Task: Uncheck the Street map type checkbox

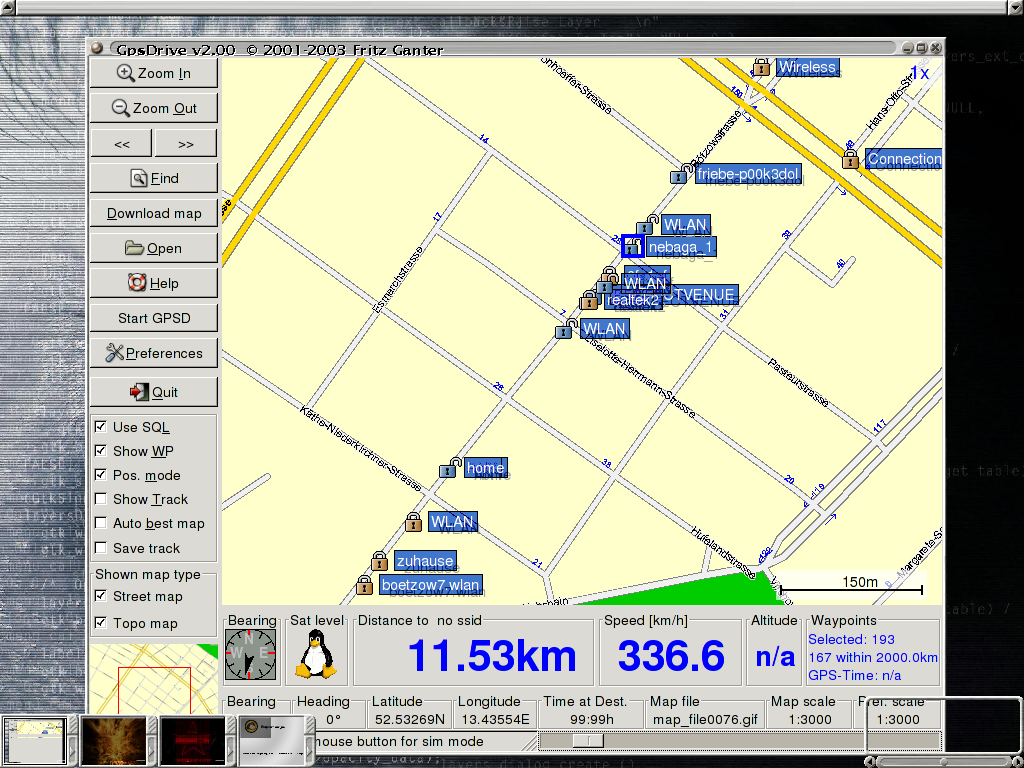Action: [x=101, y=596]
